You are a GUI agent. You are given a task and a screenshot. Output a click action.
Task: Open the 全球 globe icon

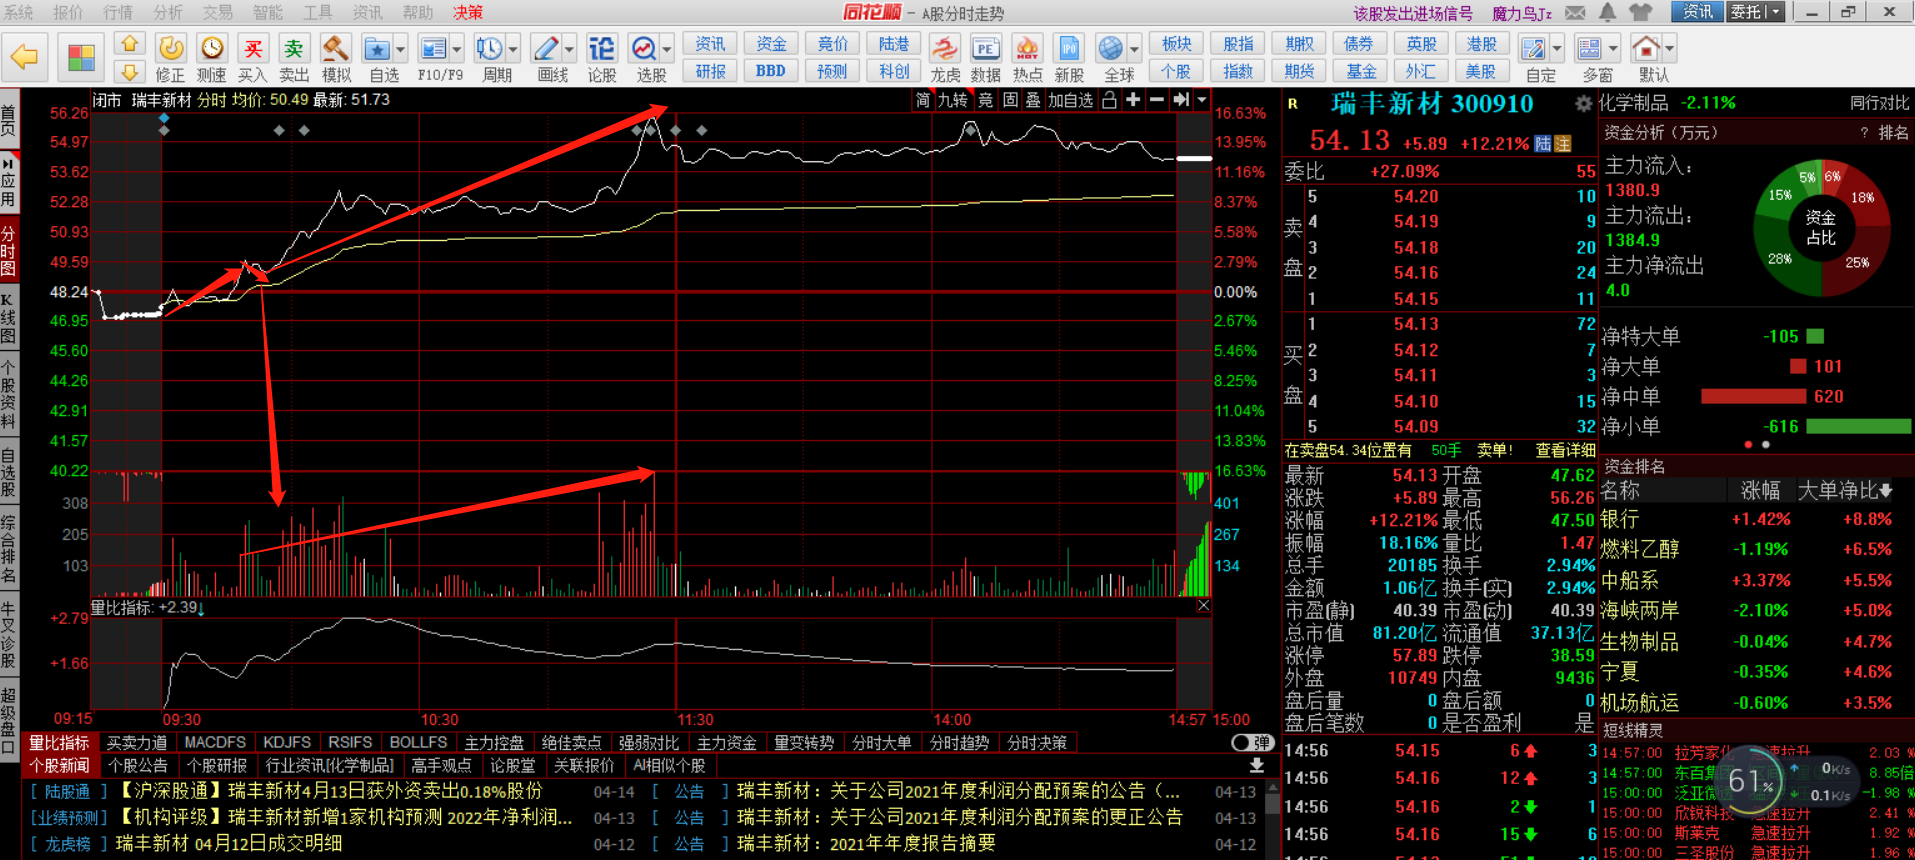[x=1110, y=48]
